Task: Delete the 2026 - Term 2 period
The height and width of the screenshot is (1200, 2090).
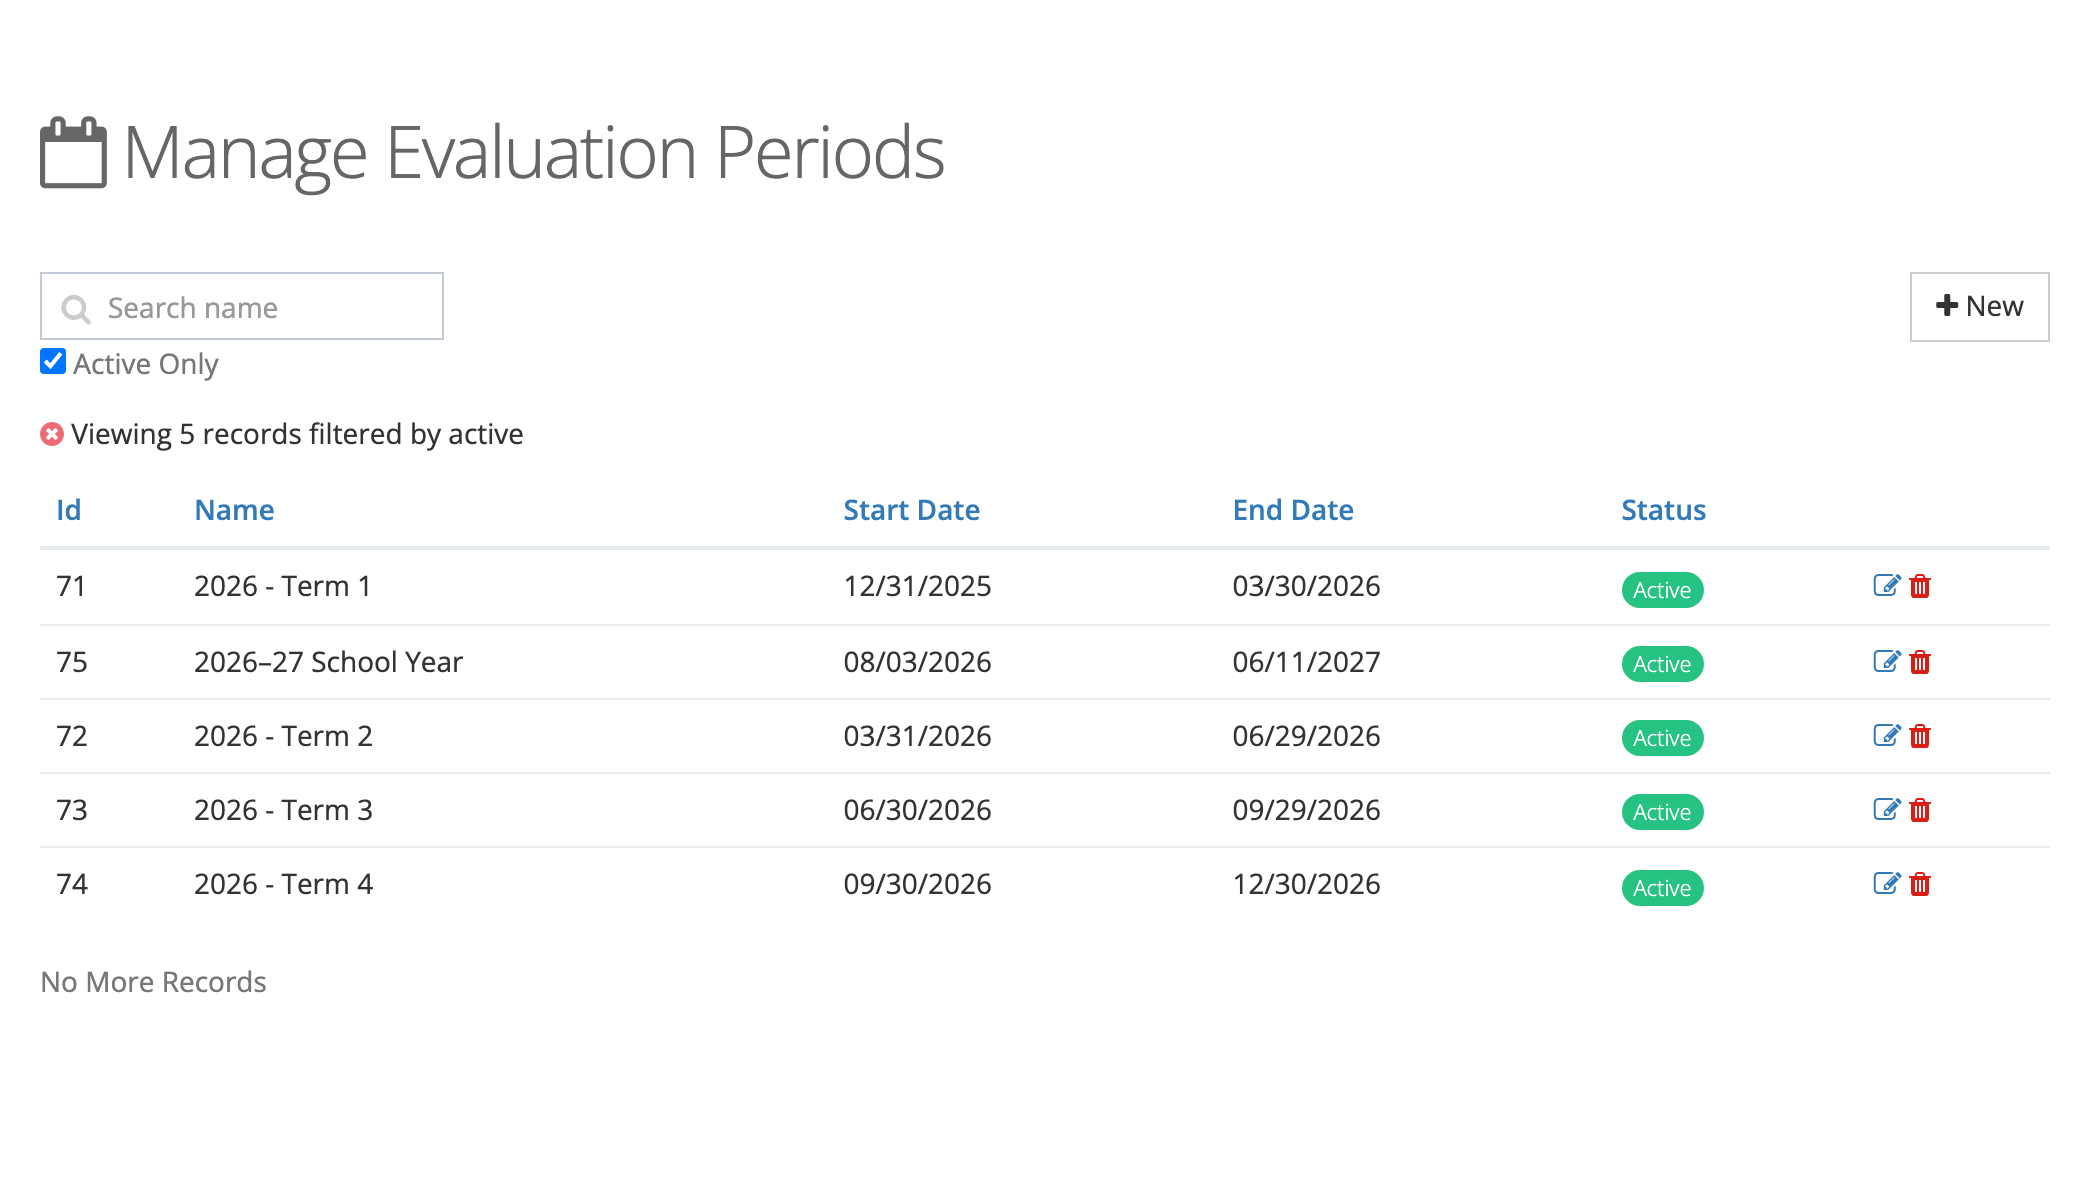Action: coord(1920,736)
